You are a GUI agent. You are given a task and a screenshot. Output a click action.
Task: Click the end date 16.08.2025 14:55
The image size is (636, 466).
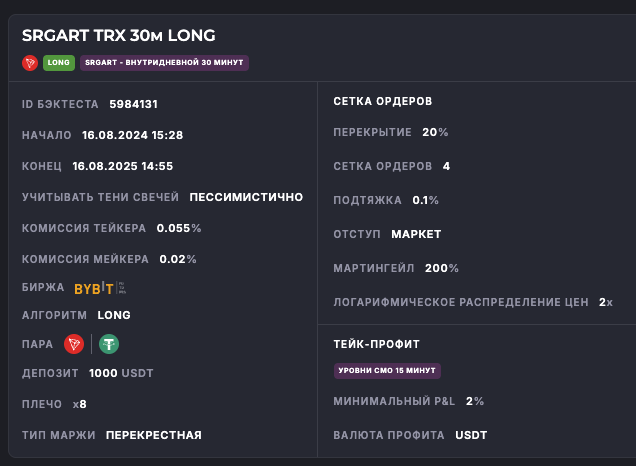123,166
